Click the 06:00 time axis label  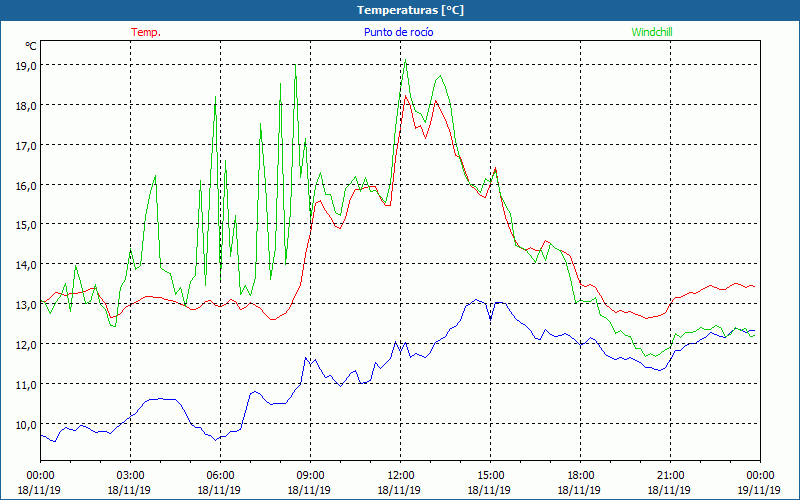(220, 476)
